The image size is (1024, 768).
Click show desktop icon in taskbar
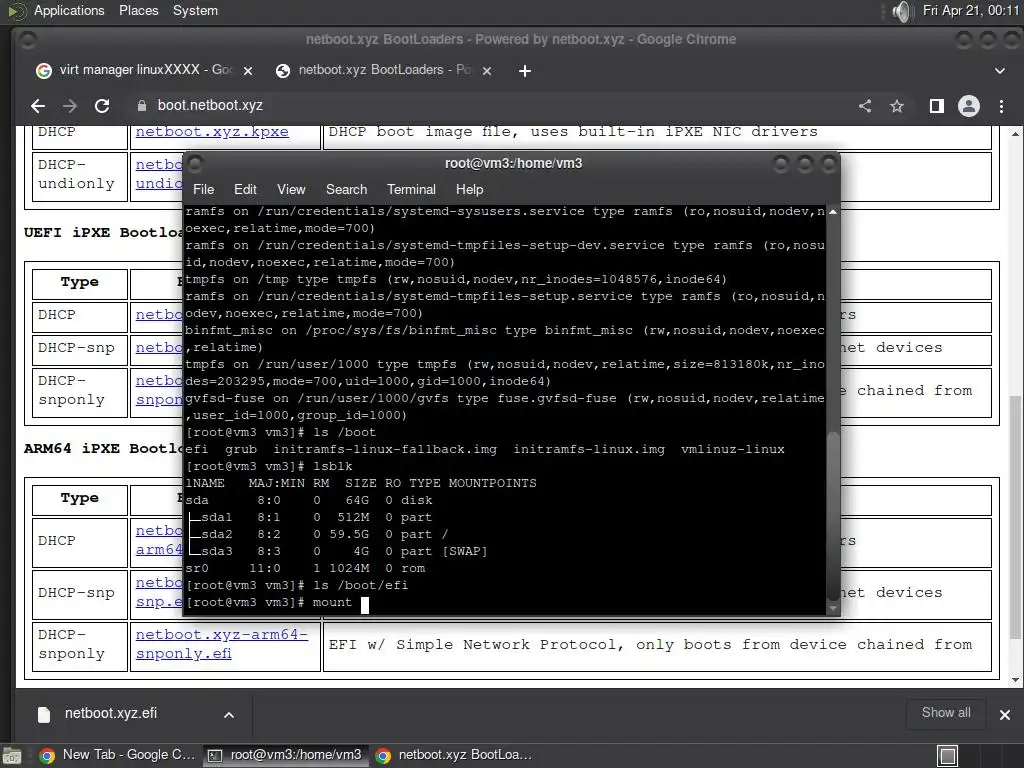(x=12, y=756)
